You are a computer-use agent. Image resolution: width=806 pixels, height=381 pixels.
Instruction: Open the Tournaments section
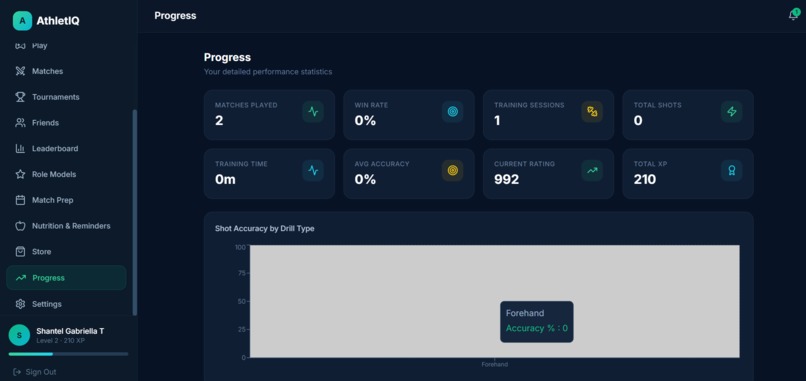pyautogui.click(x=66, y=97)
